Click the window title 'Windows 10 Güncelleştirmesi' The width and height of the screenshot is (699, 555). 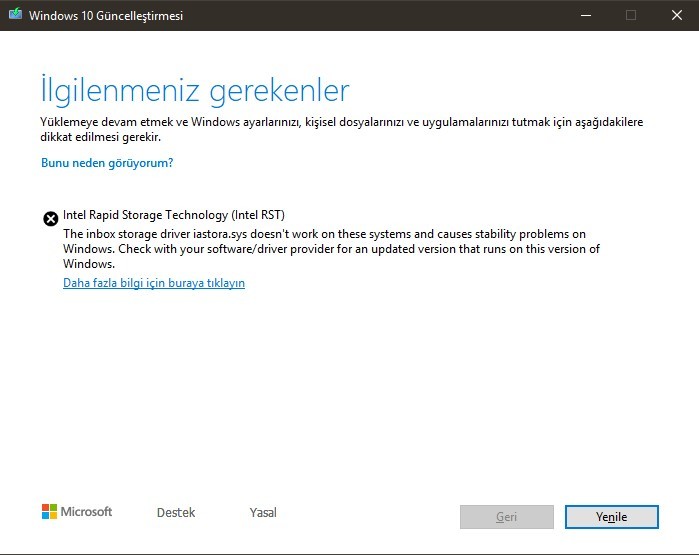(106, 16)
